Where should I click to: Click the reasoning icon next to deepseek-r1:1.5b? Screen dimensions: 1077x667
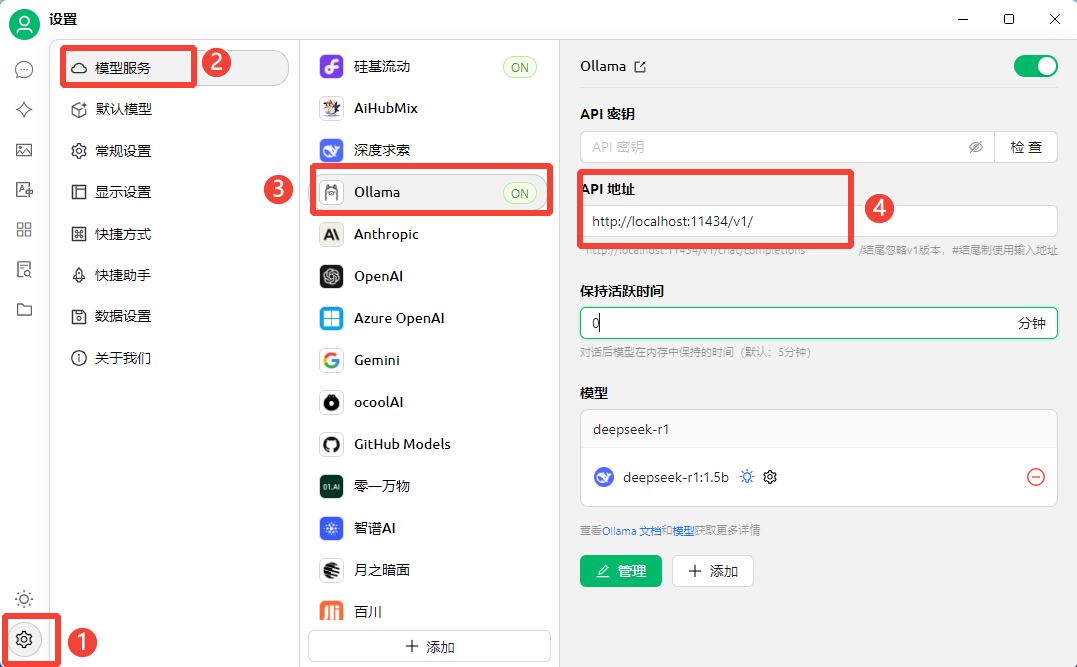tap(747, 477)
